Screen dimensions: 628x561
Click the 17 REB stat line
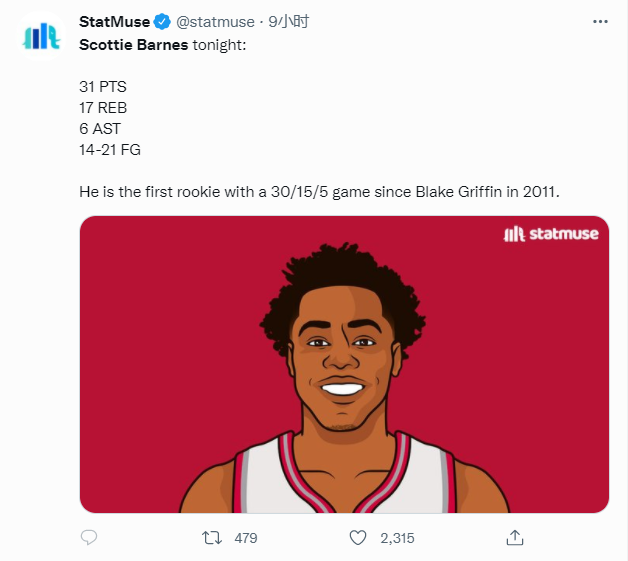click(103, 108)
